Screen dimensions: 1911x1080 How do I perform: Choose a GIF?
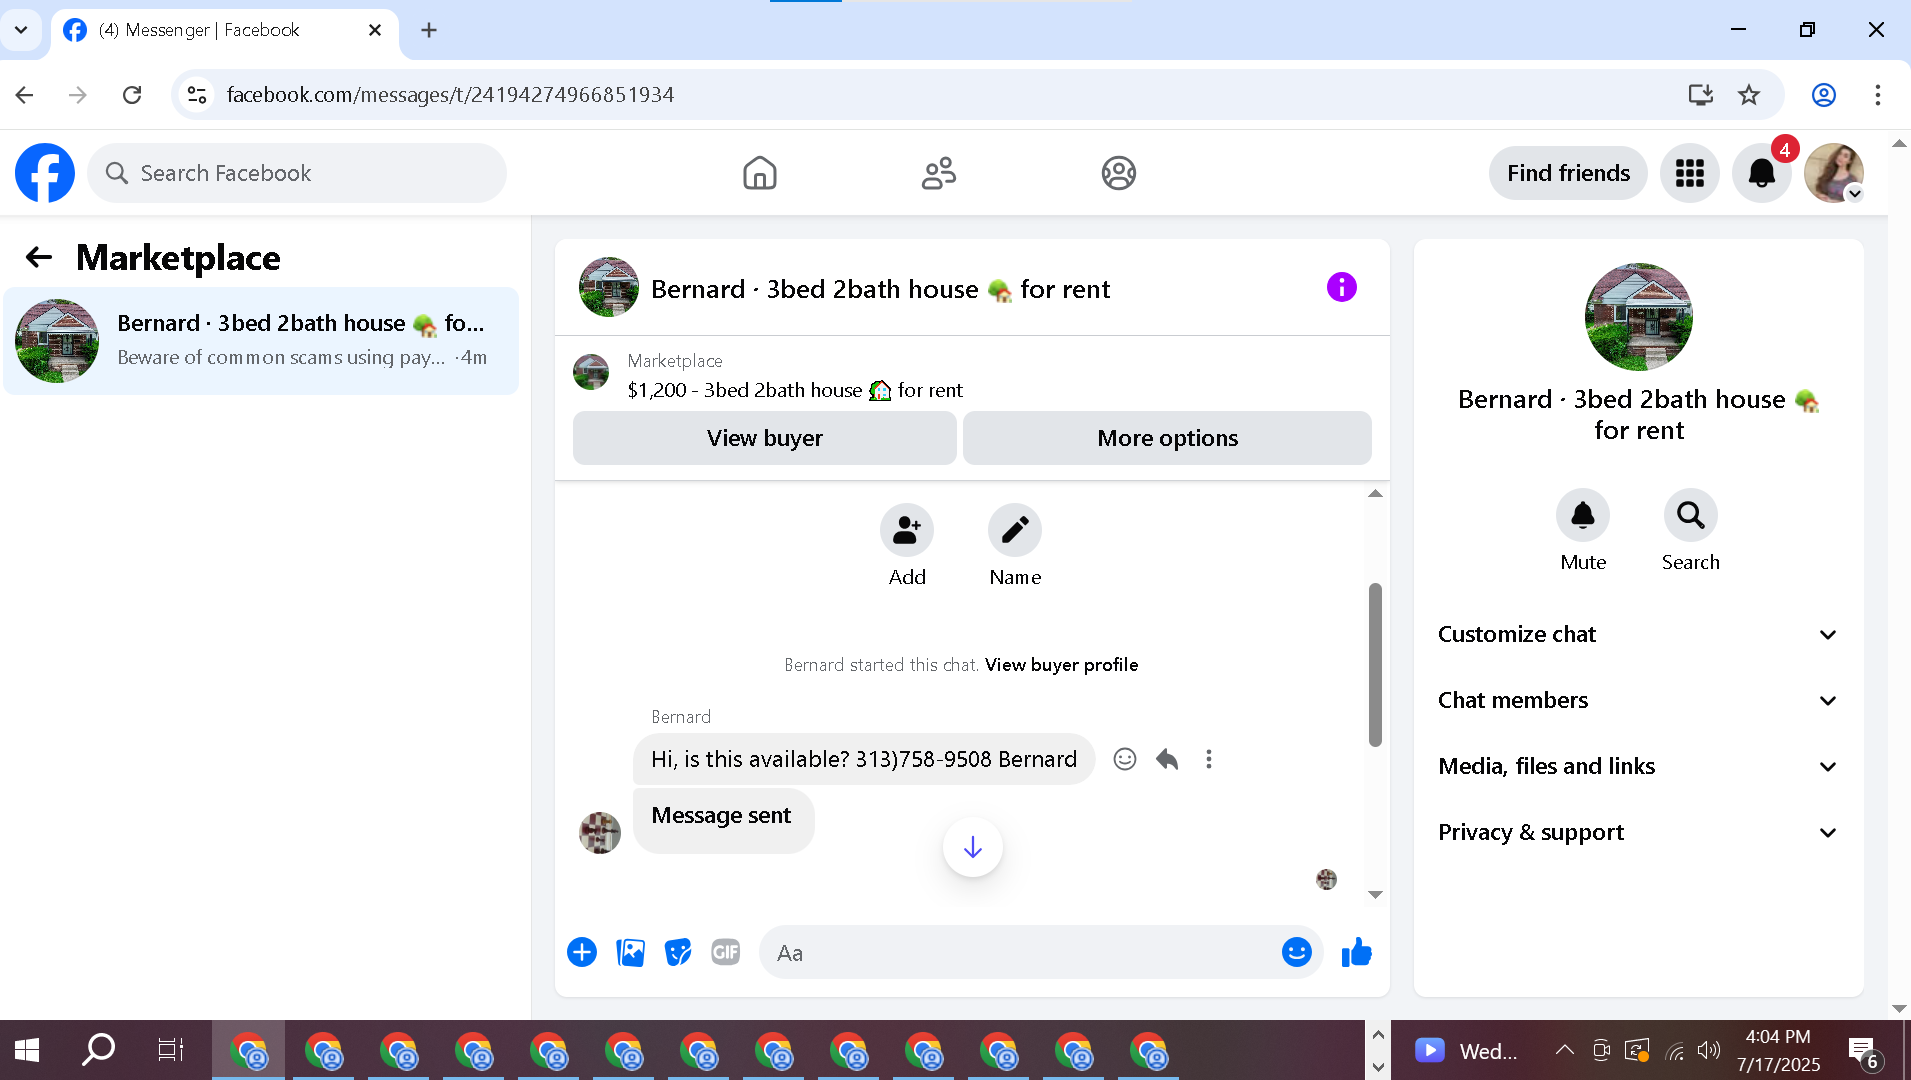click(726, 953)
